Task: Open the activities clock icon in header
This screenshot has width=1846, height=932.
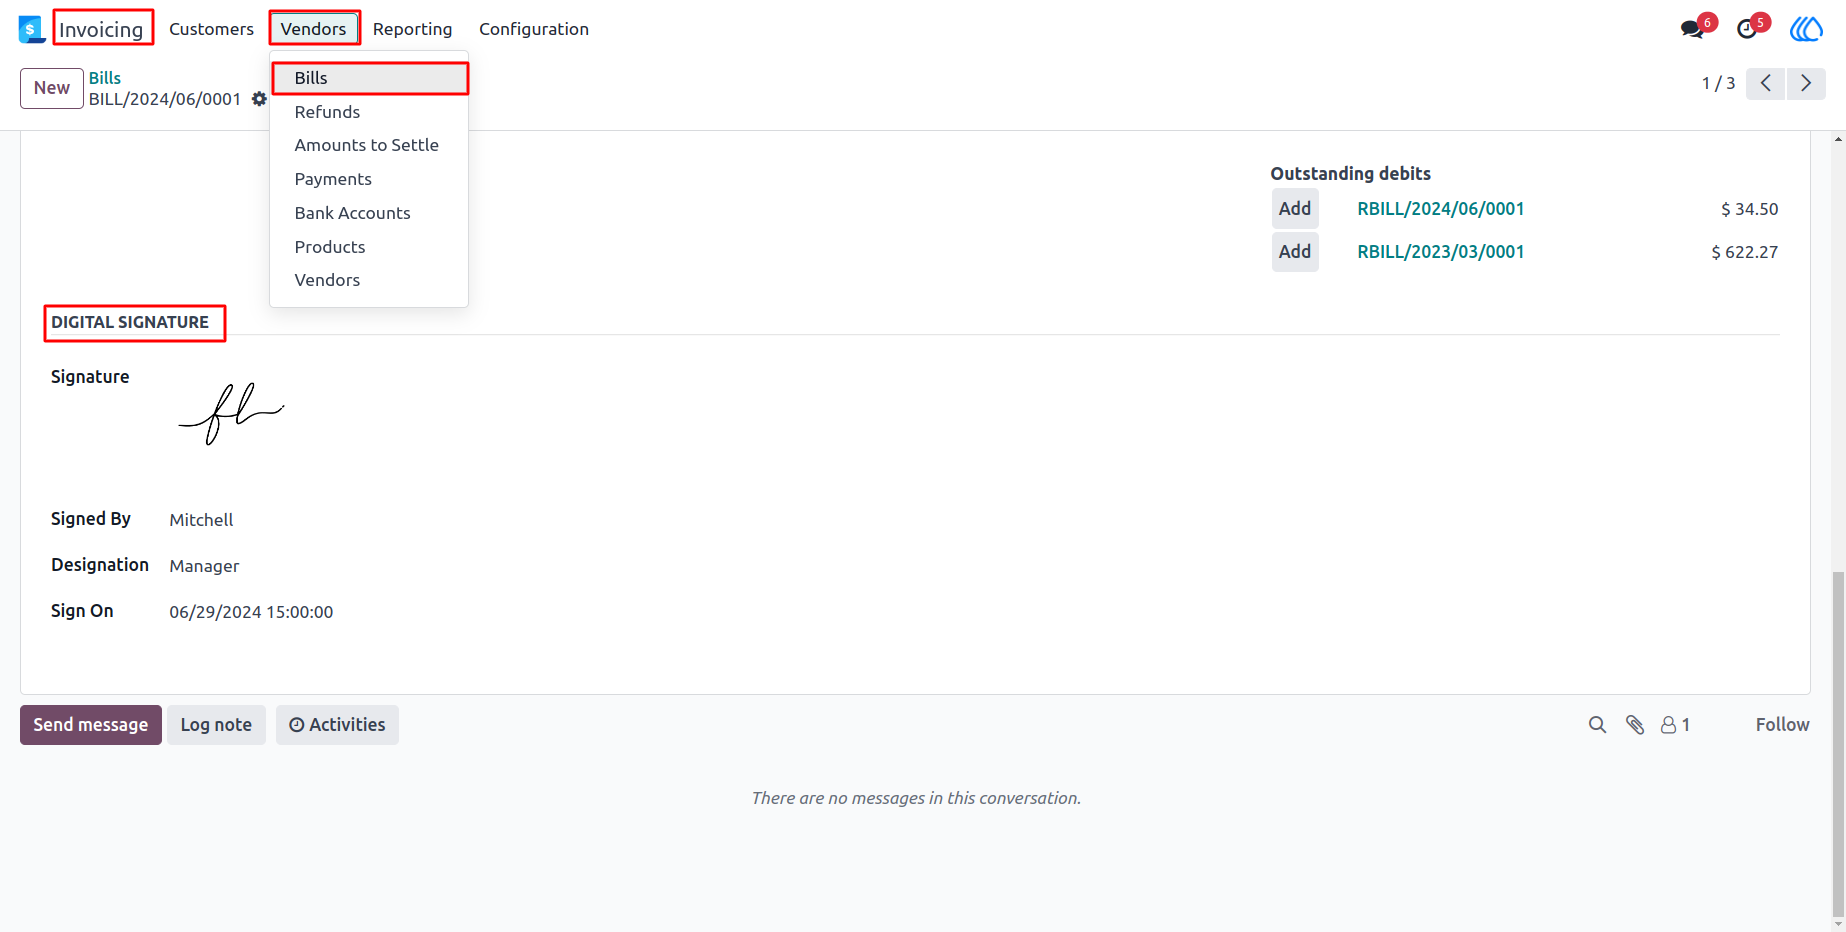Action: point(1747,29)
